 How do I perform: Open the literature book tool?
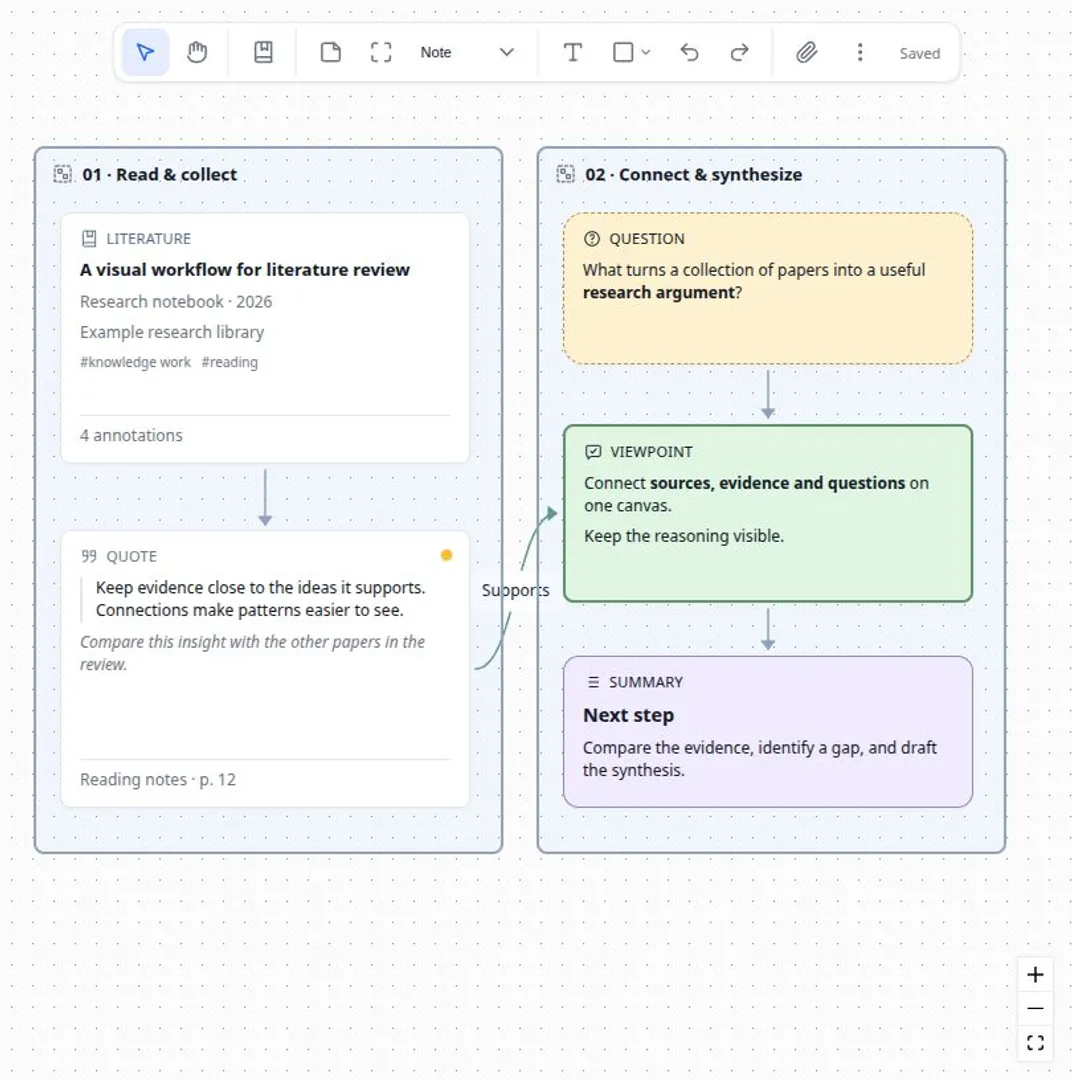click(263, 52)
